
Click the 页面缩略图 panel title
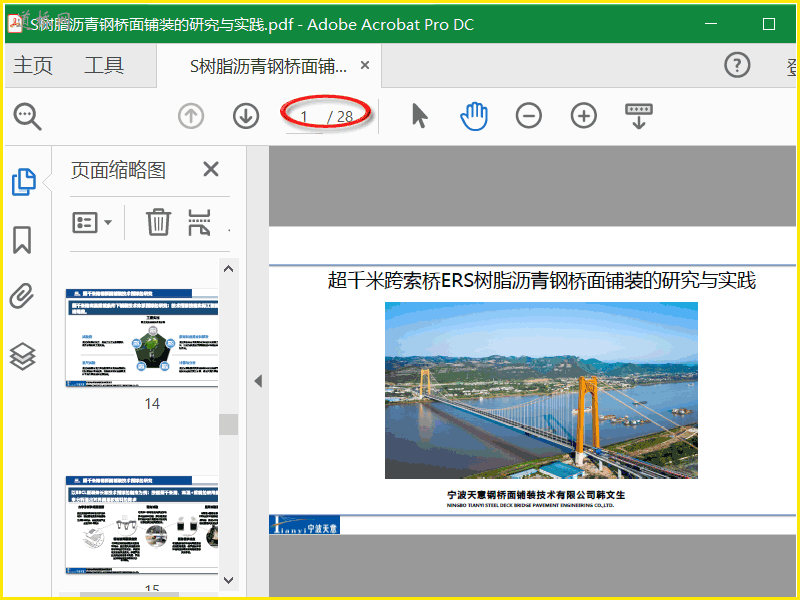tap(118, 170)
